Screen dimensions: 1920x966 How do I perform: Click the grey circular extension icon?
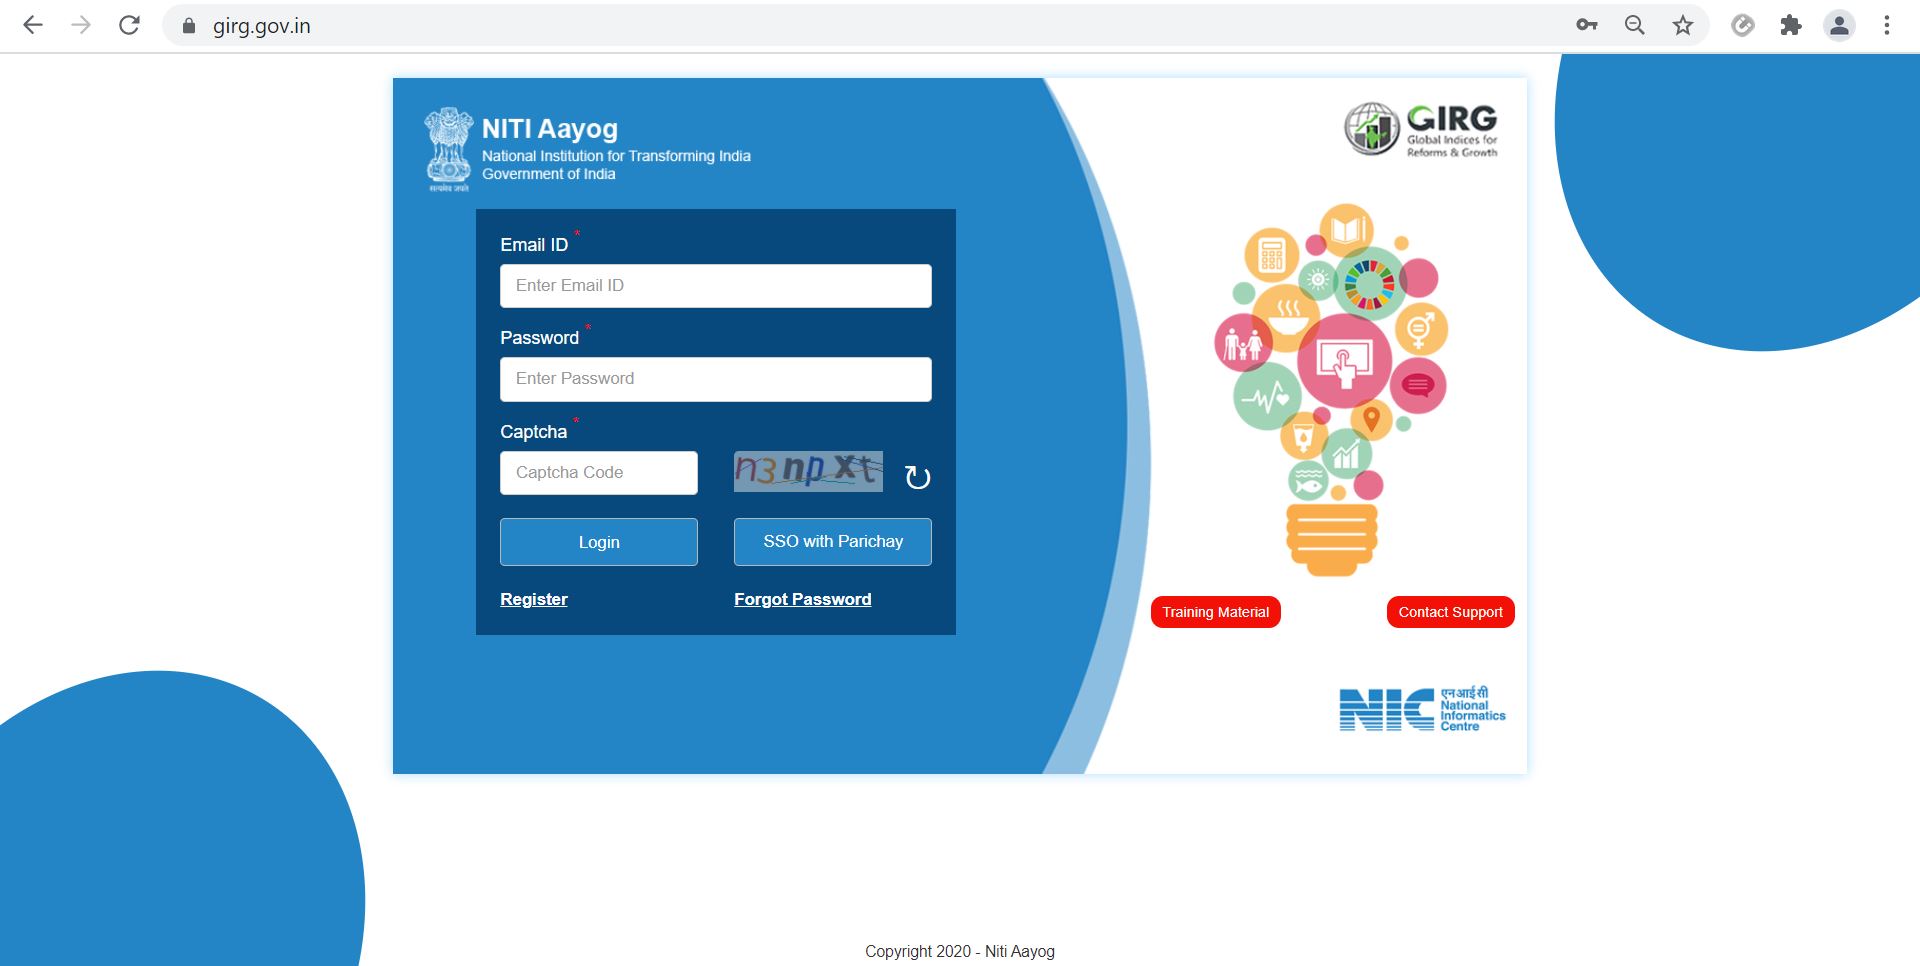tap(1743, 25)
